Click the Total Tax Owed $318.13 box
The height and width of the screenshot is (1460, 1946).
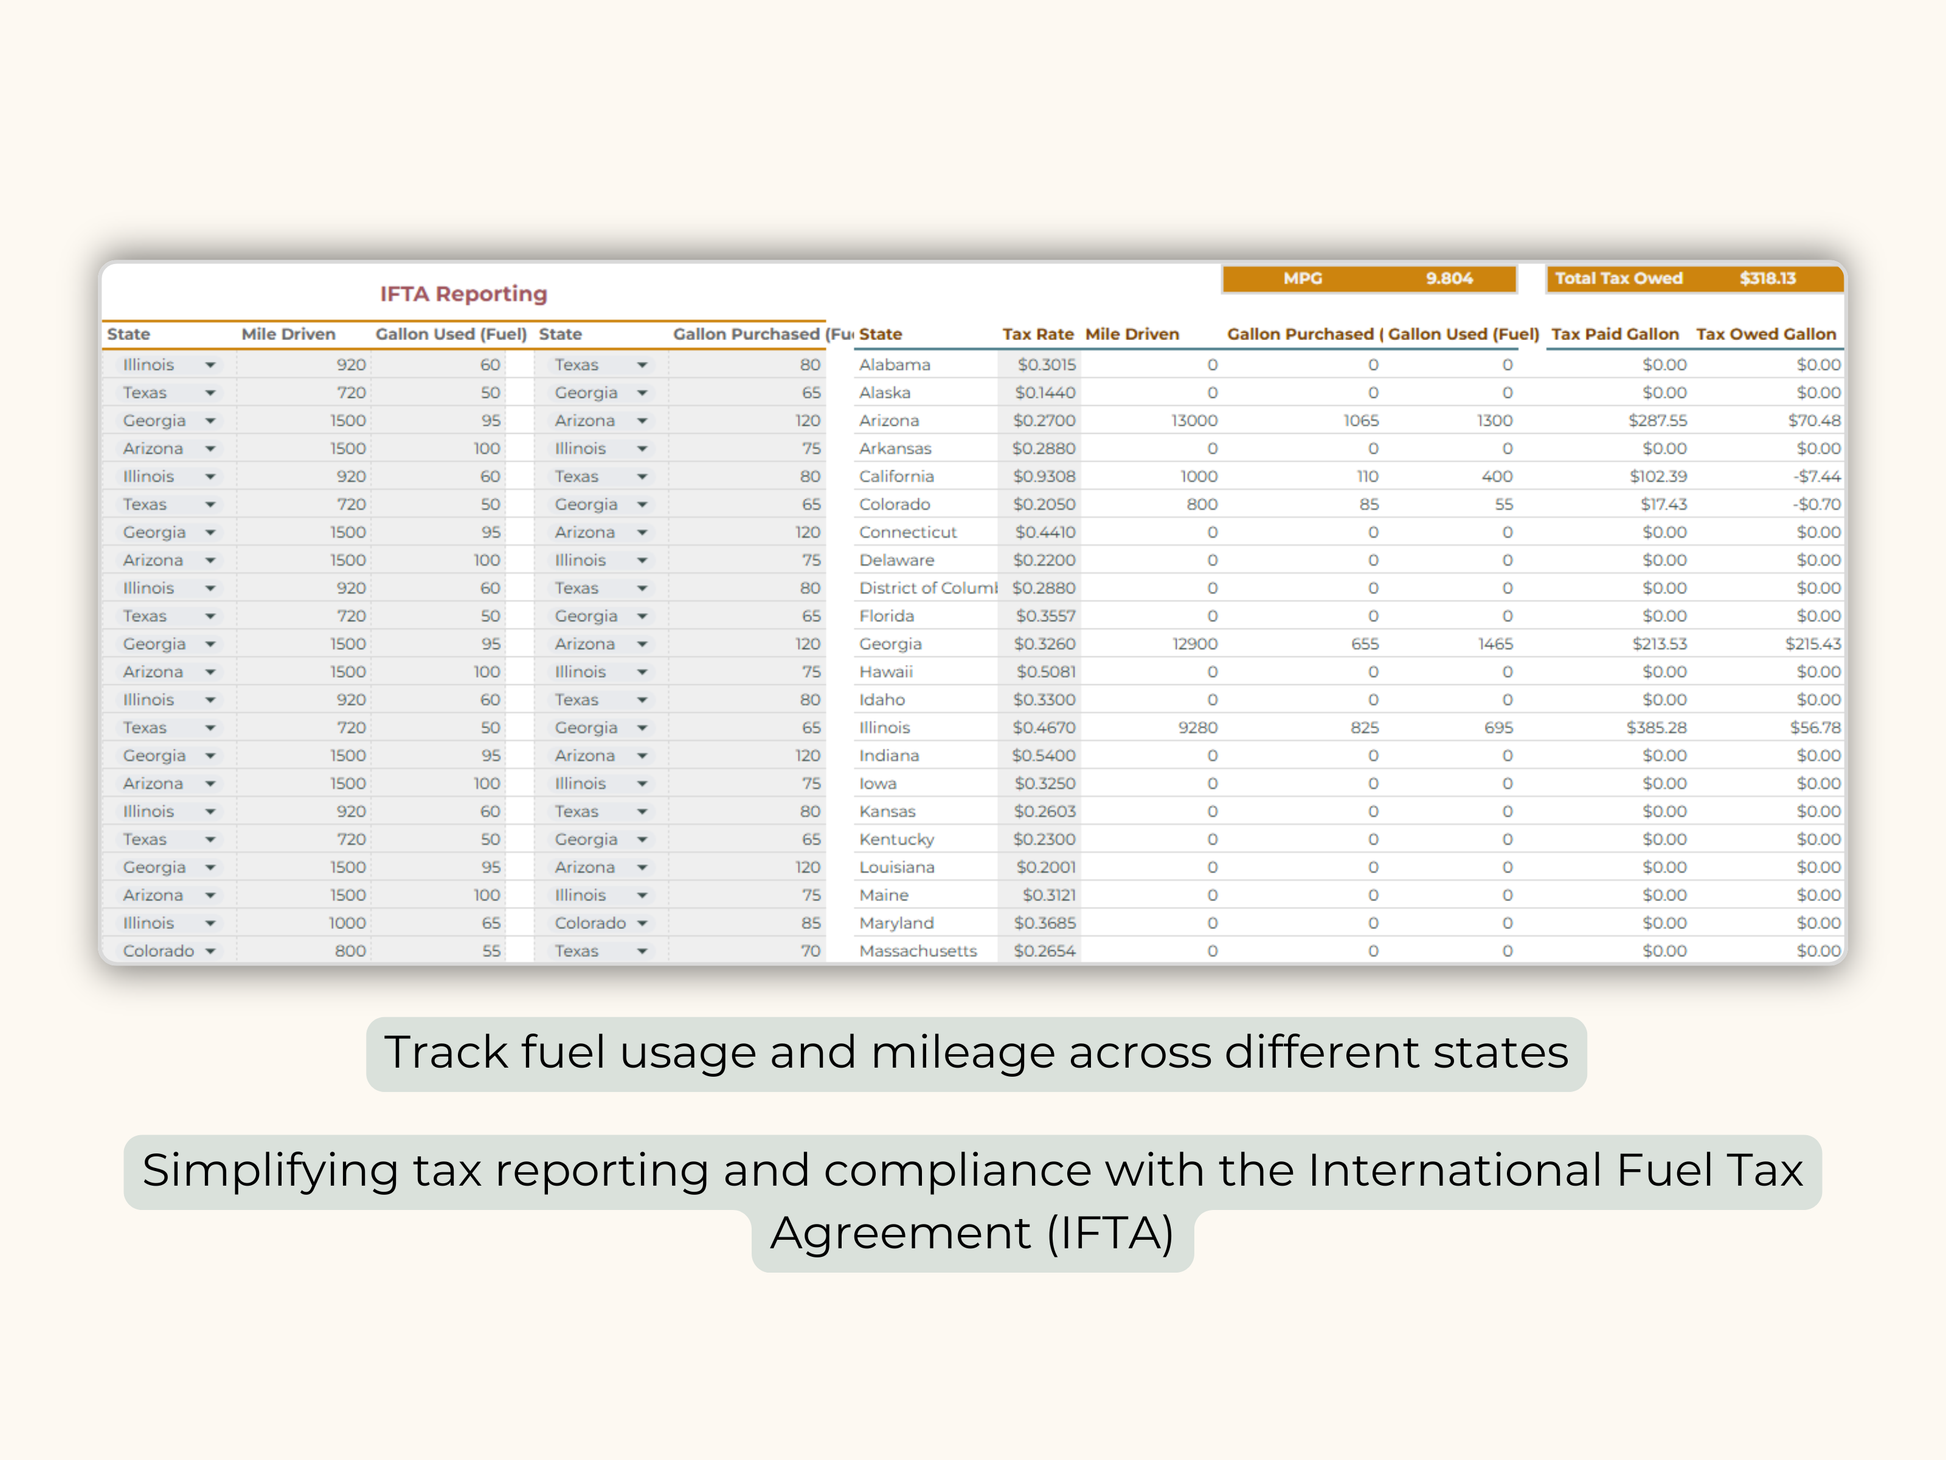tap(1694, 279)
